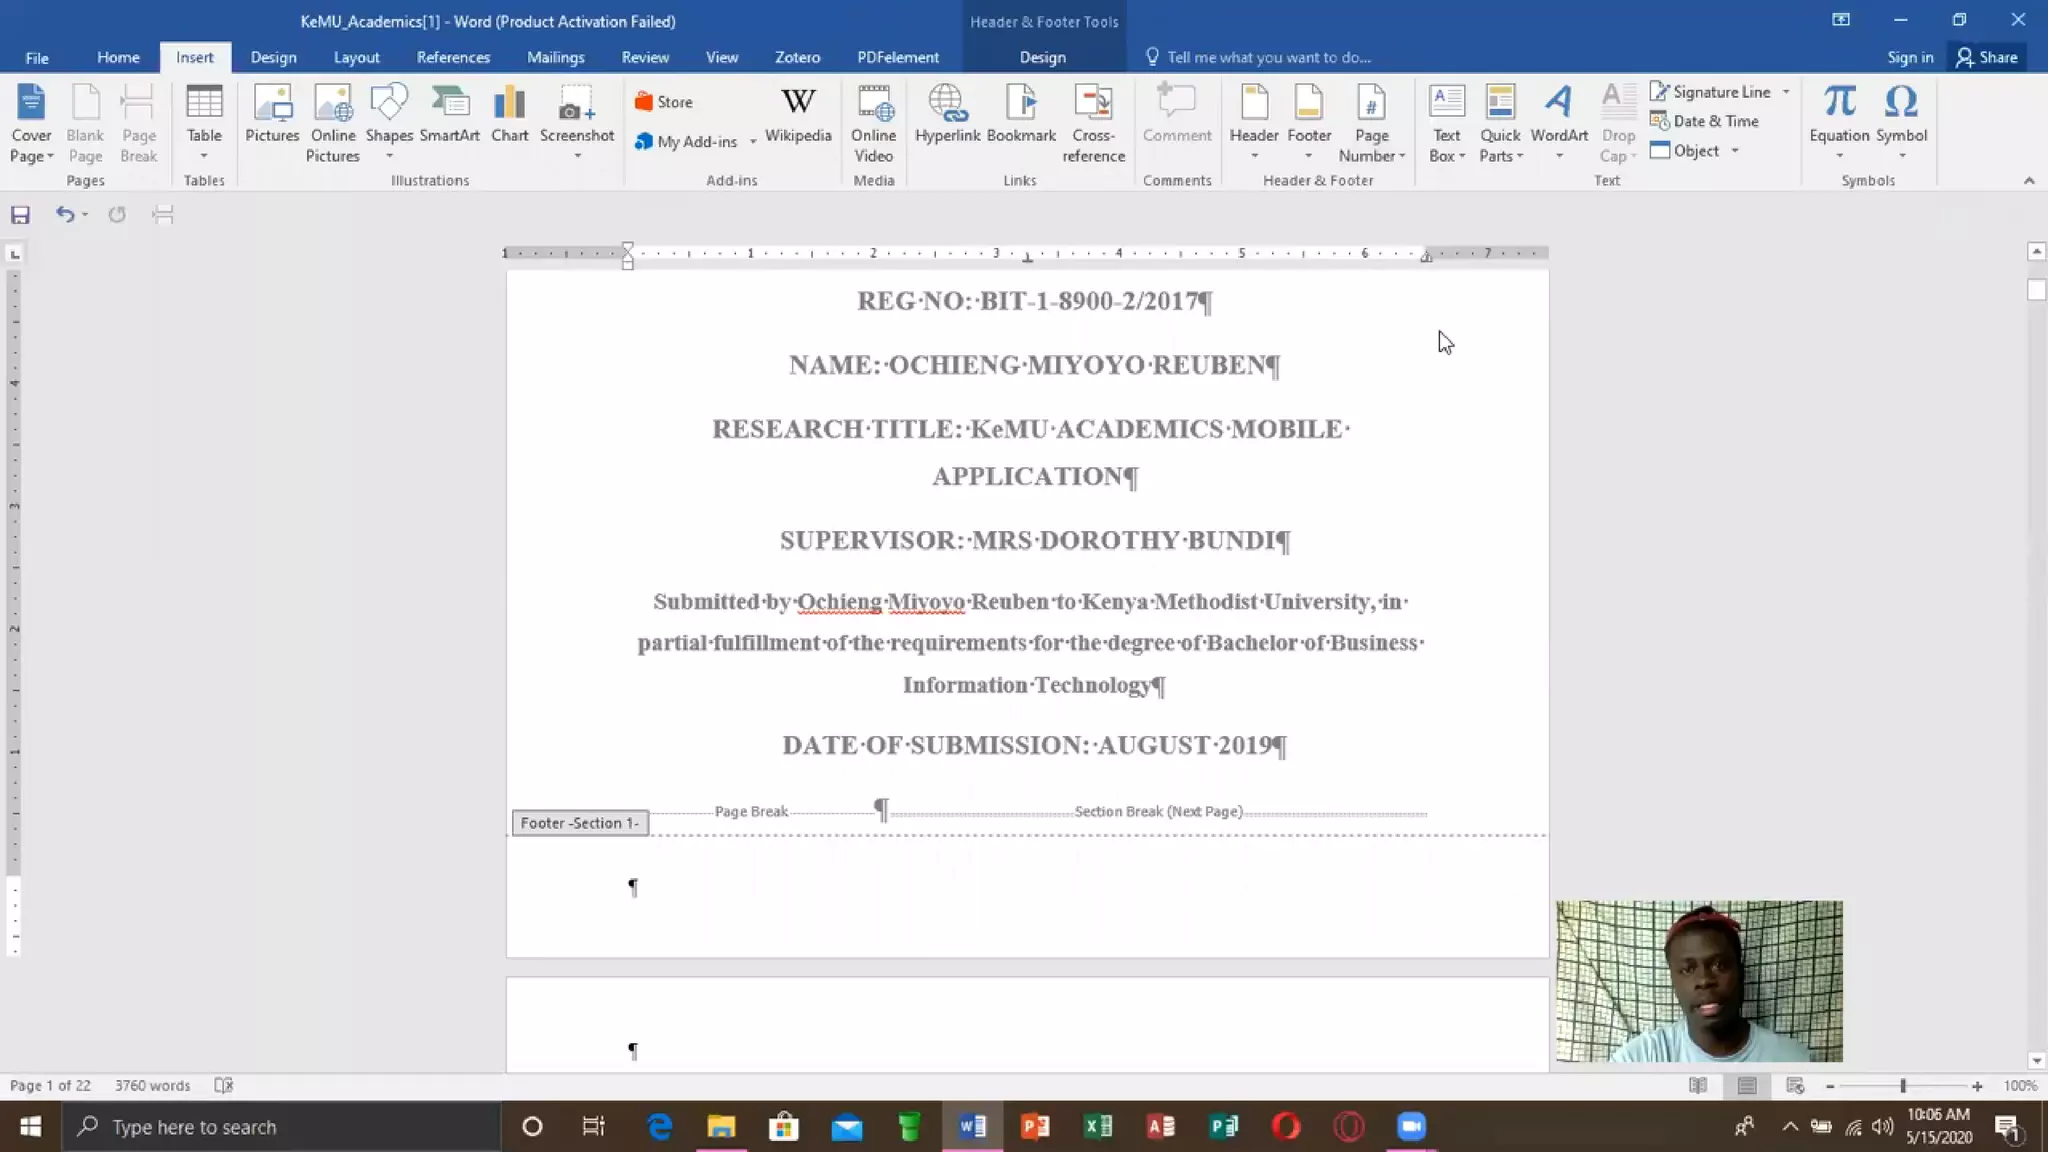
Task: Open the Page Number menu
Action: [x=1372, y=124]
